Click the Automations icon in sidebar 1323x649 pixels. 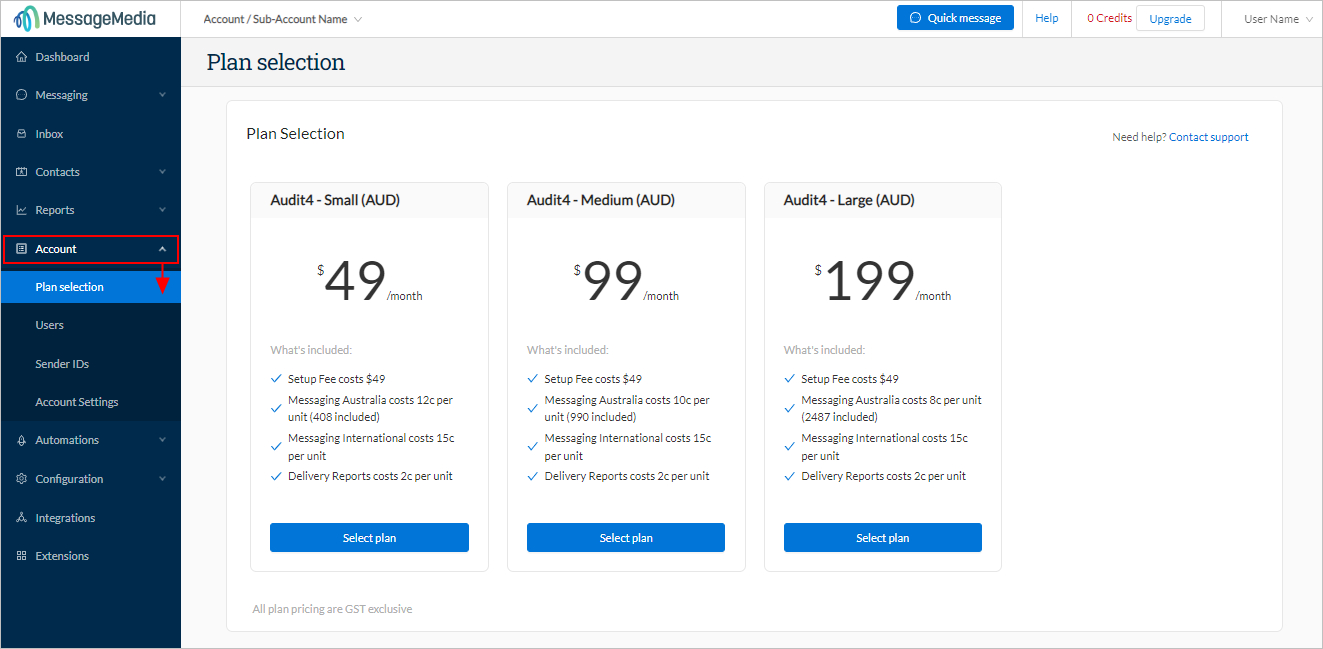tap(22, 440)
